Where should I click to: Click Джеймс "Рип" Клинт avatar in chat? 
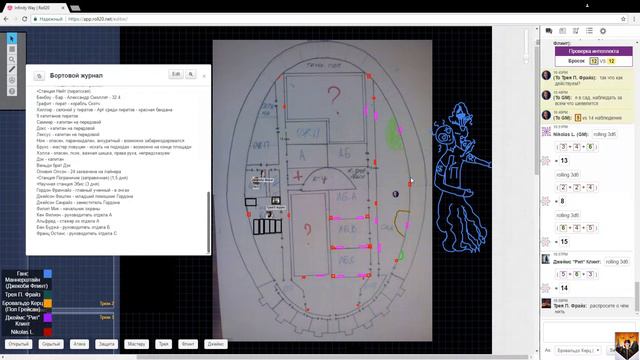coord(546,259)
